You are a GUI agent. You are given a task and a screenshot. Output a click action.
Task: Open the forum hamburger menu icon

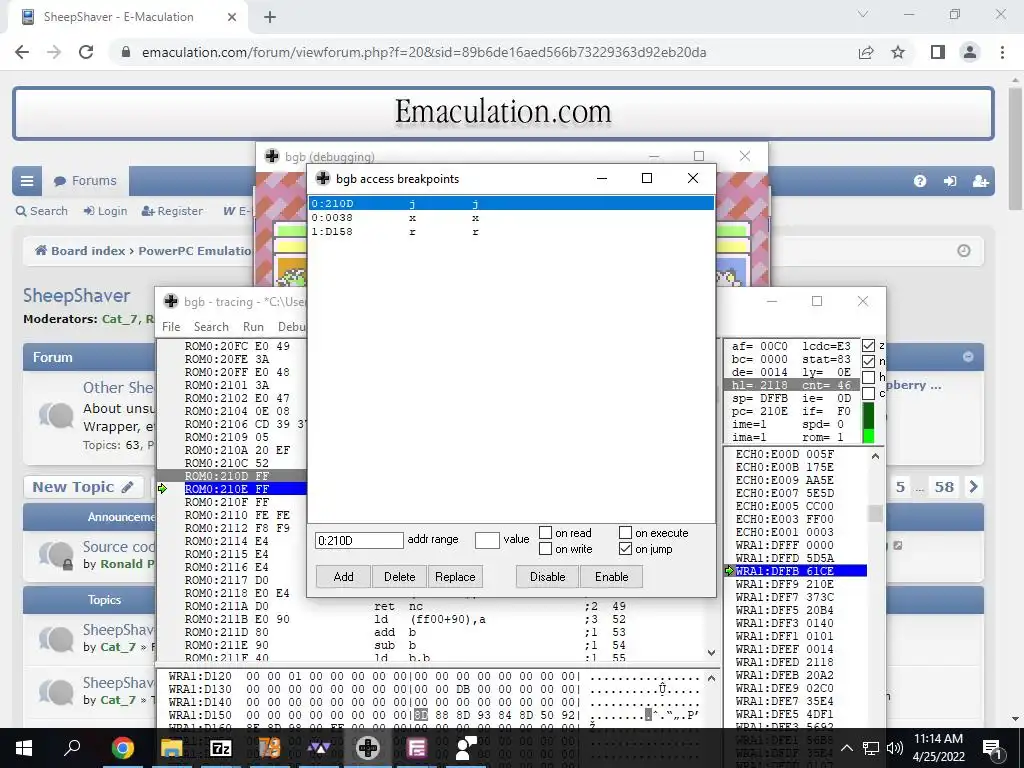(27, 181)
